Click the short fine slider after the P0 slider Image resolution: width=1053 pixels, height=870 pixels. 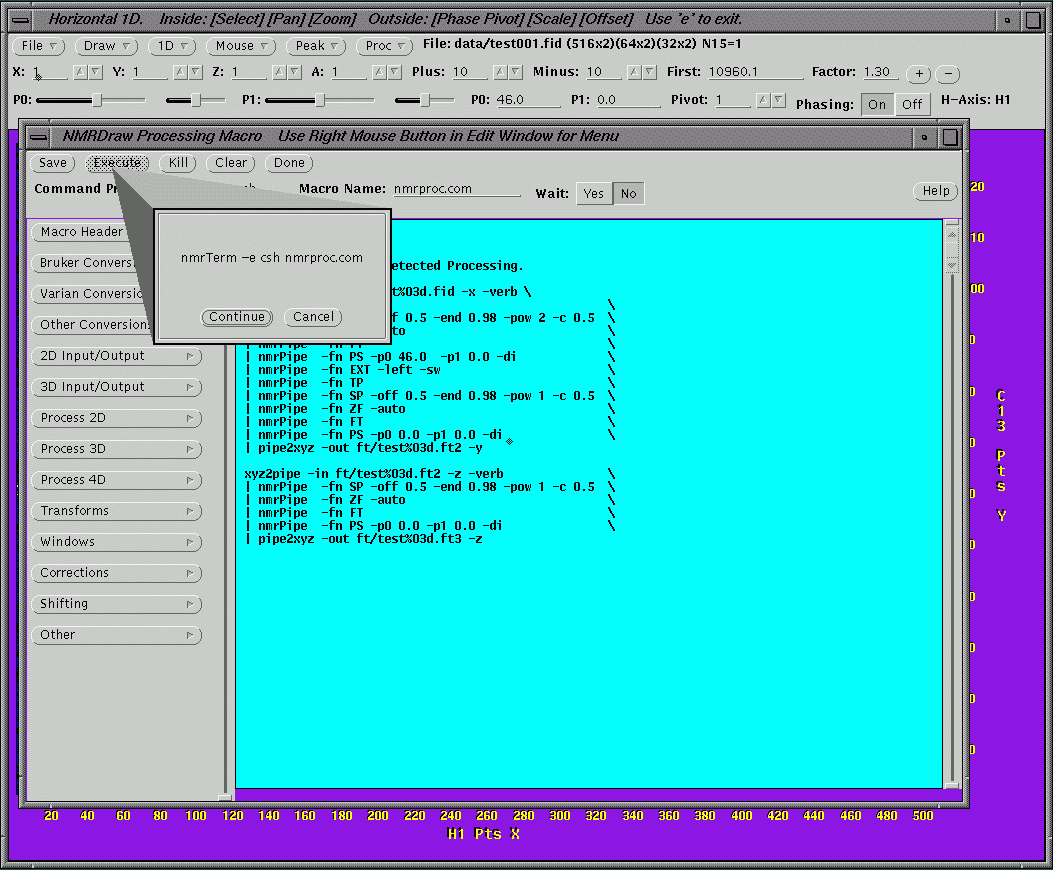(x=195, y=100)
